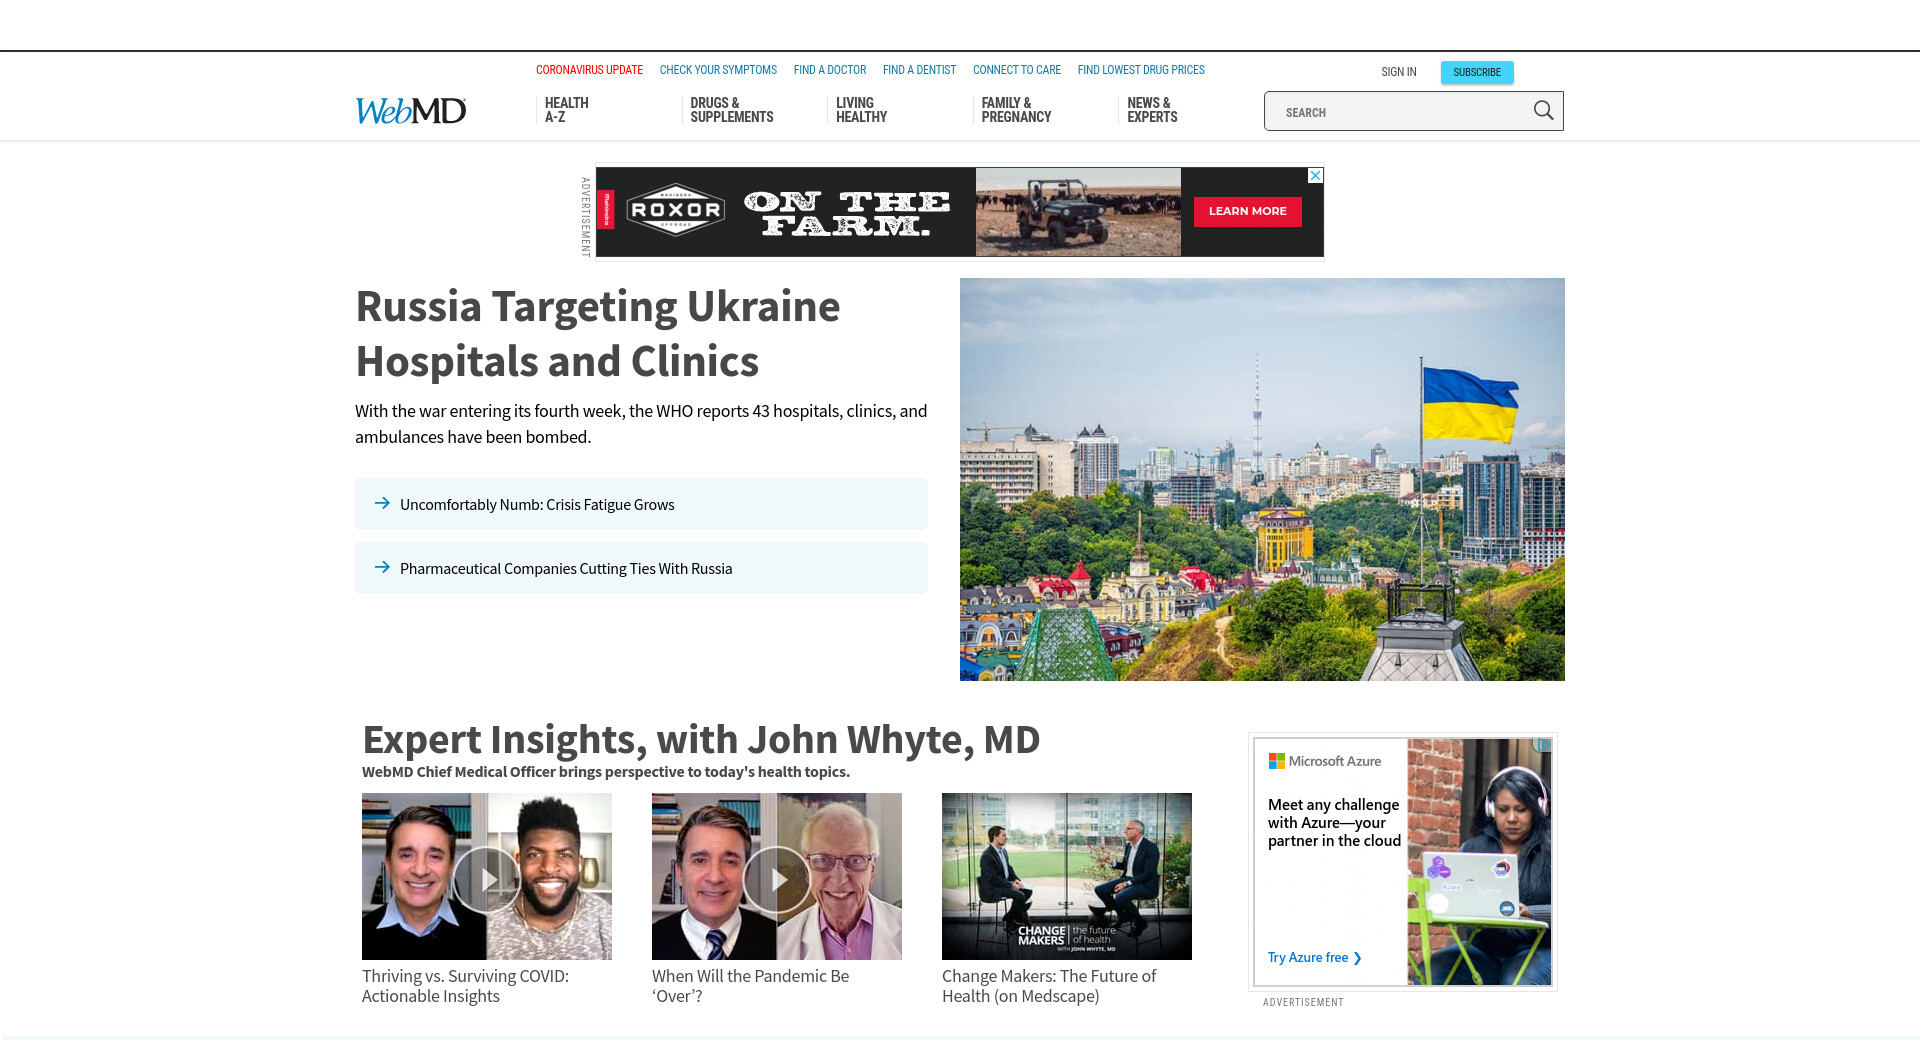
Task: Open the Drugs & Supplements menu
Action: tap(731, 110)
